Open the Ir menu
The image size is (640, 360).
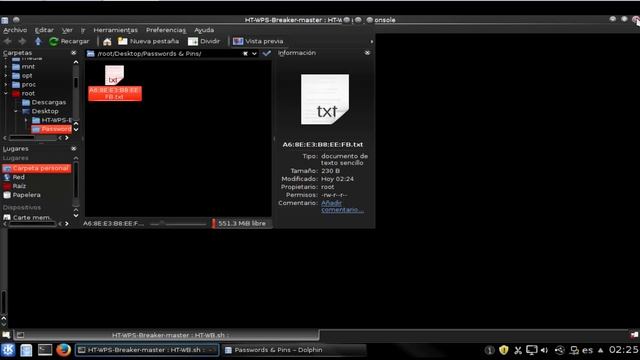click(83, 30)
